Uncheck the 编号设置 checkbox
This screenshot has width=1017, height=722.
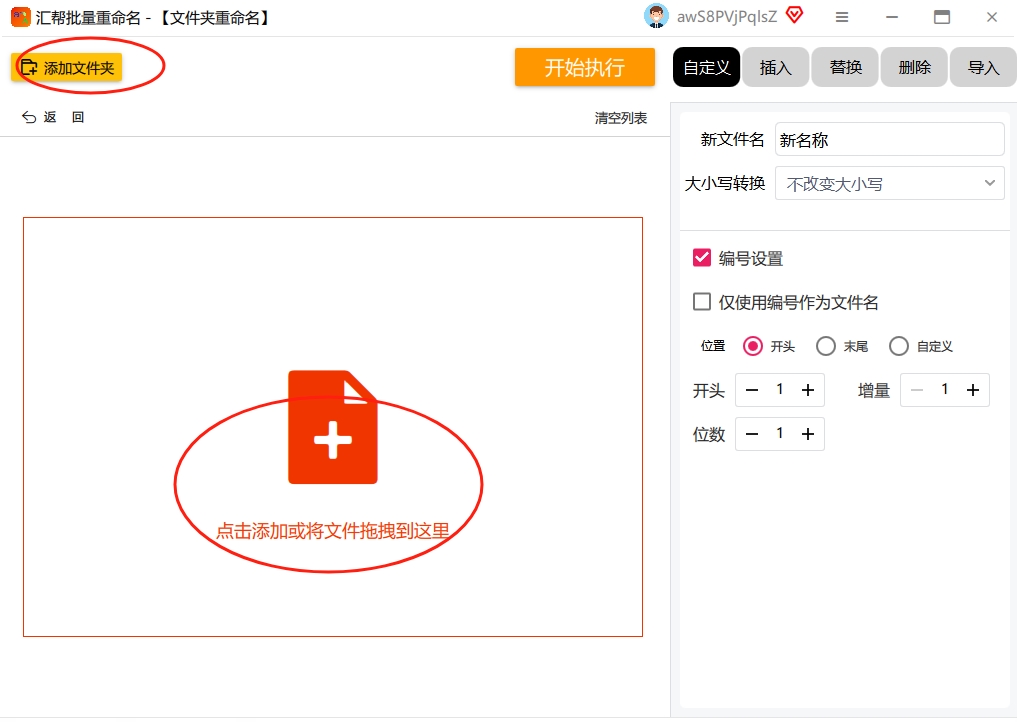click(702, 258)
